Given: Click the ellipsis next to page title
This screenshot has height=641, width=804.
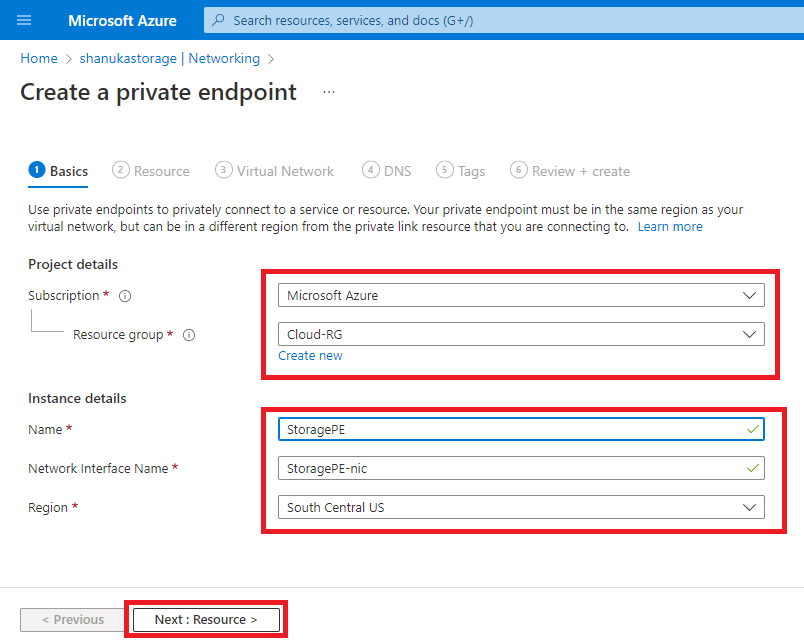Looking at the screenshot, I should click(x=328, y=91).
